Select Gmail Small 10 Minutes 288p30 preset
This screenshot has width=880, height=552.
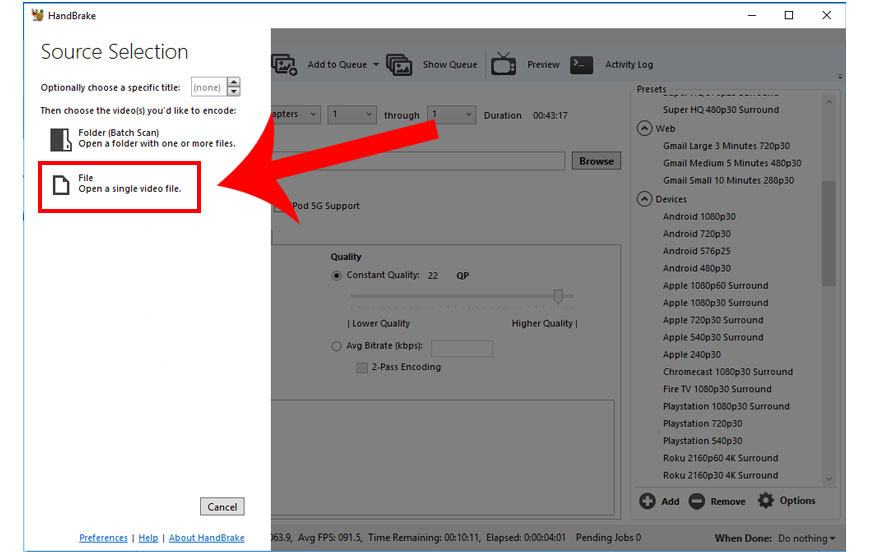click(728, 181)
